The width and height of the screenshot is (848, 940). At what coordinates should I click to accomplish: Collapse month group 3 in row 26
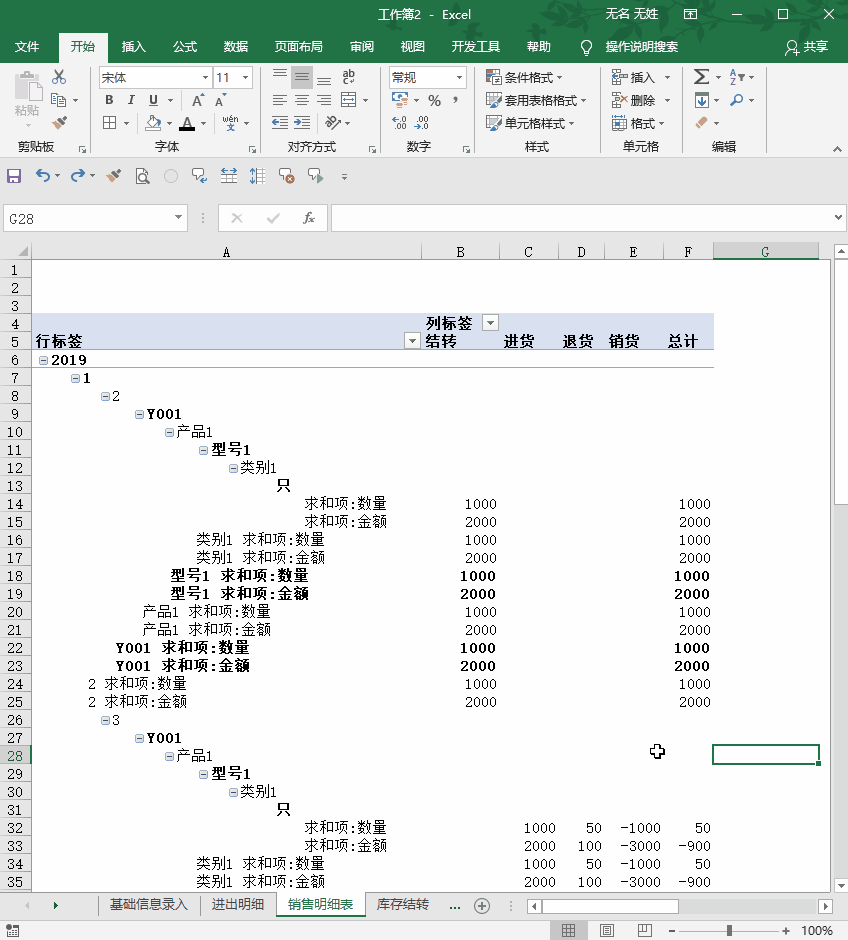click(x=105, y=721)
